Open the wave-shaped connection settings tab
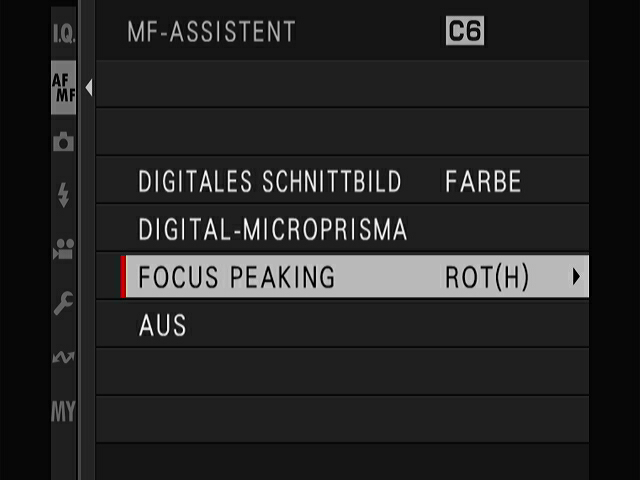640x480 pixels. coord(63,357)
